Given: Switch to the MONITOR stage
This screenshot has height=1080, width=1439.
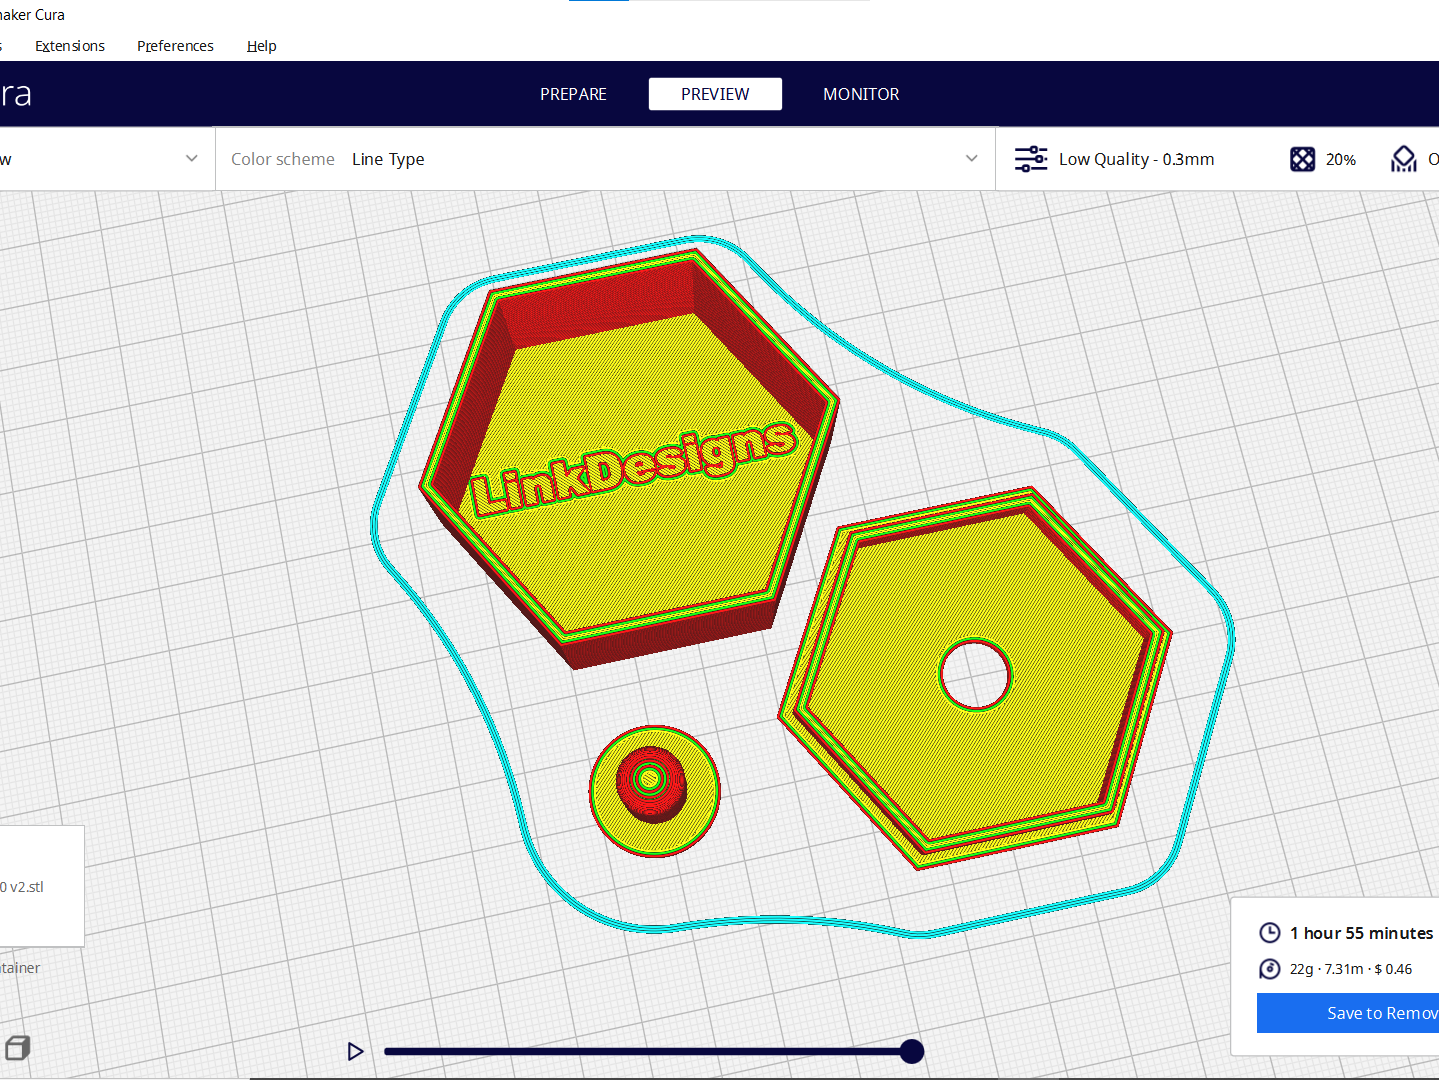Looking at the screenshot, I should coord(861,94).
